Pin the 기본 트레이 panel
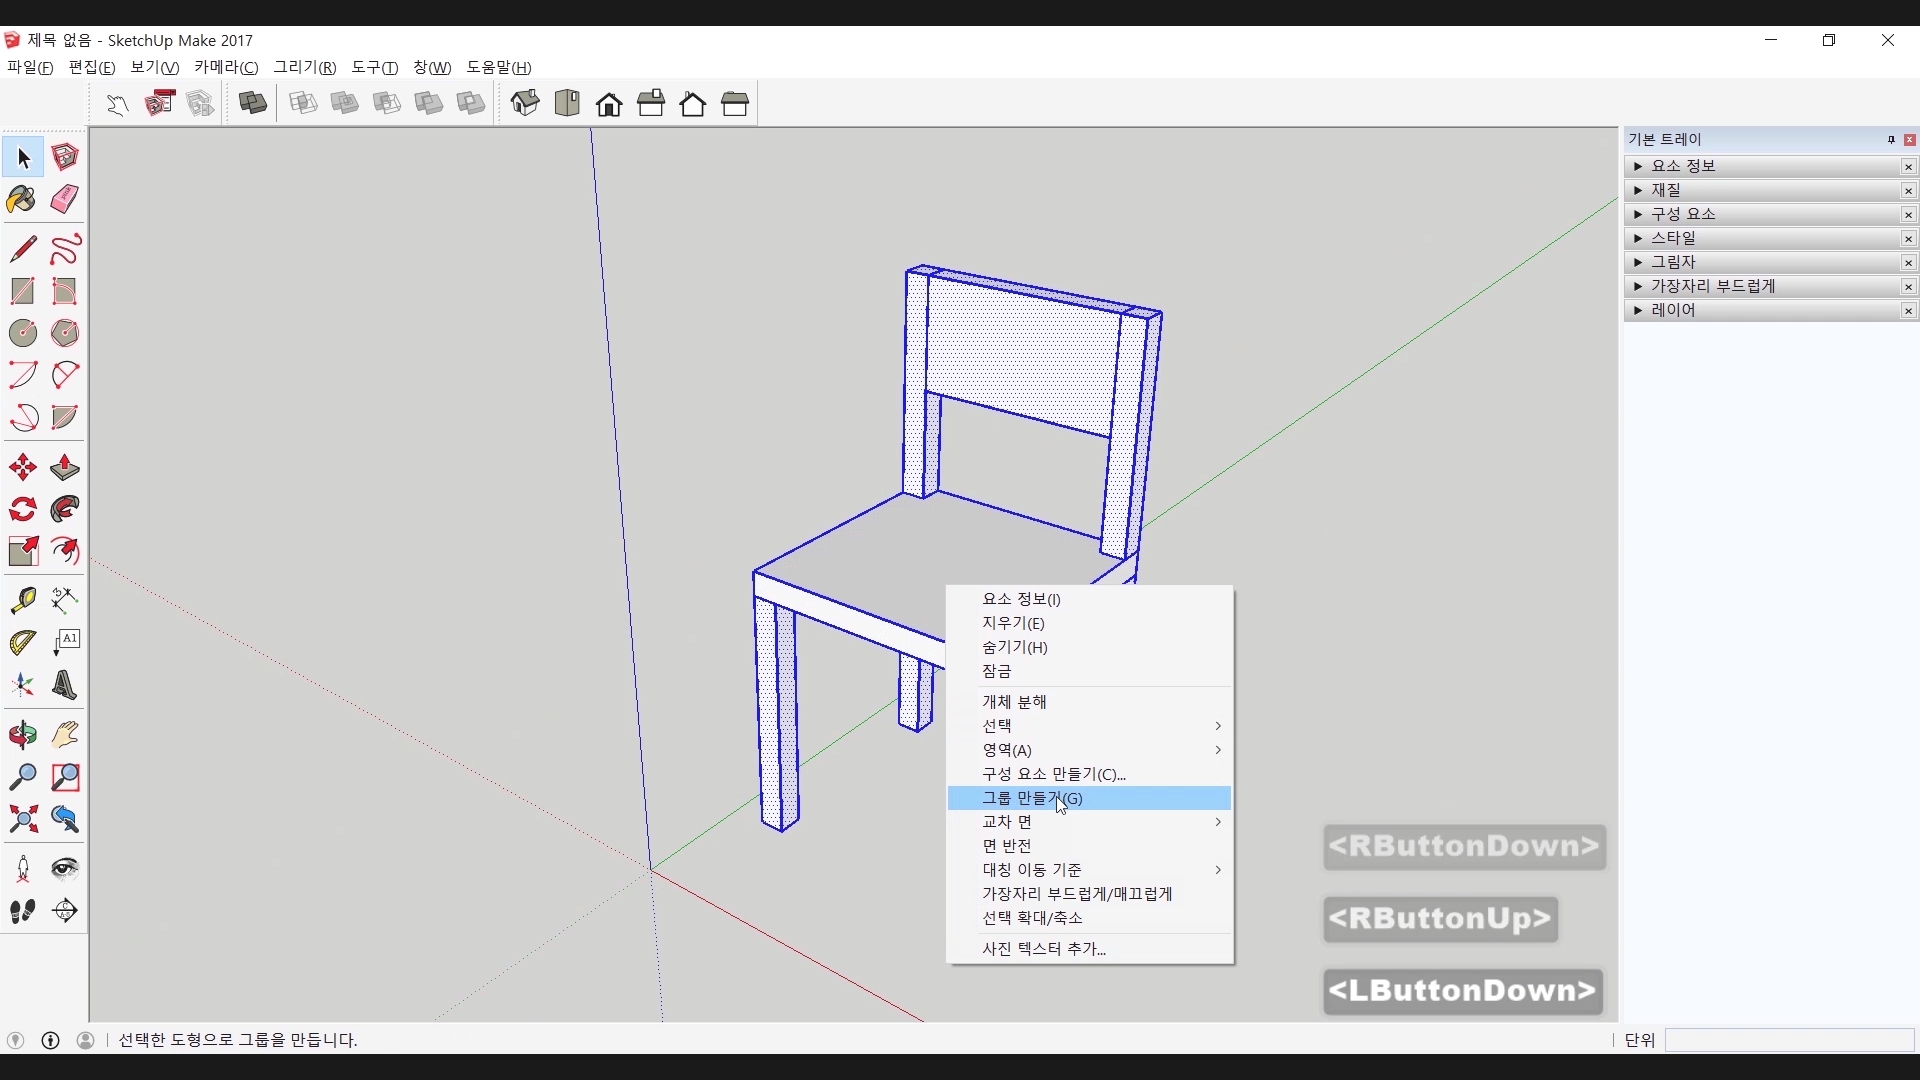 tap(1891, 140)
